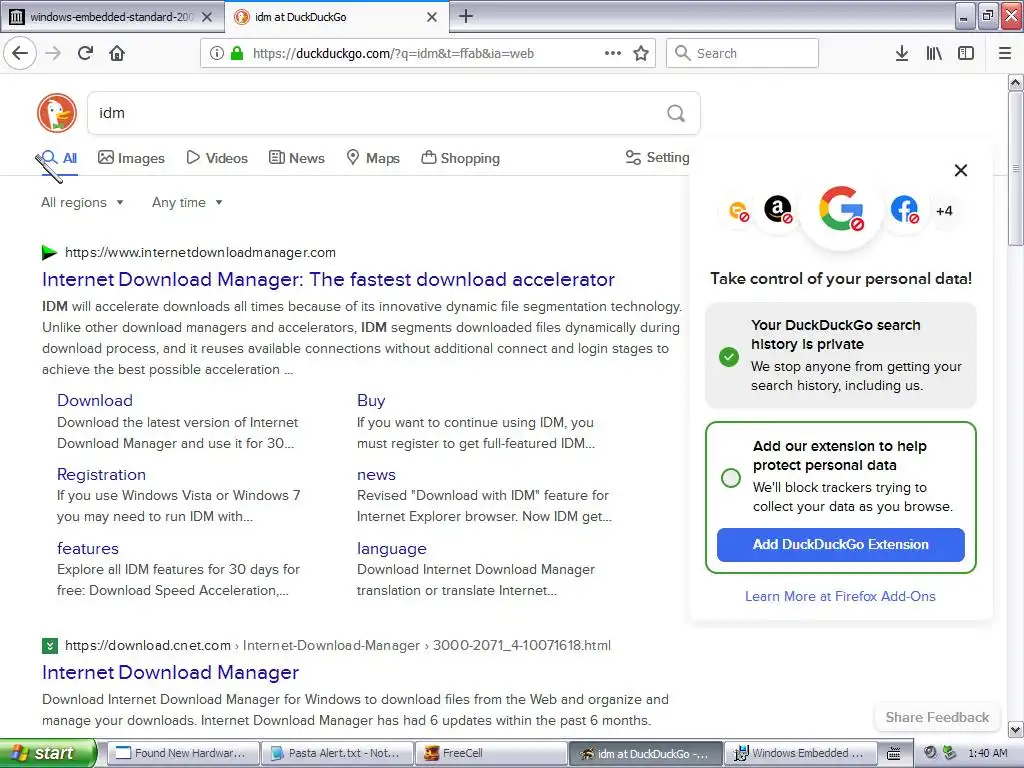Click the internetdownloadmanager.com URL text
Image resolution: width=1024 pixels, height=768 pixels.
[x=200, y=253]
